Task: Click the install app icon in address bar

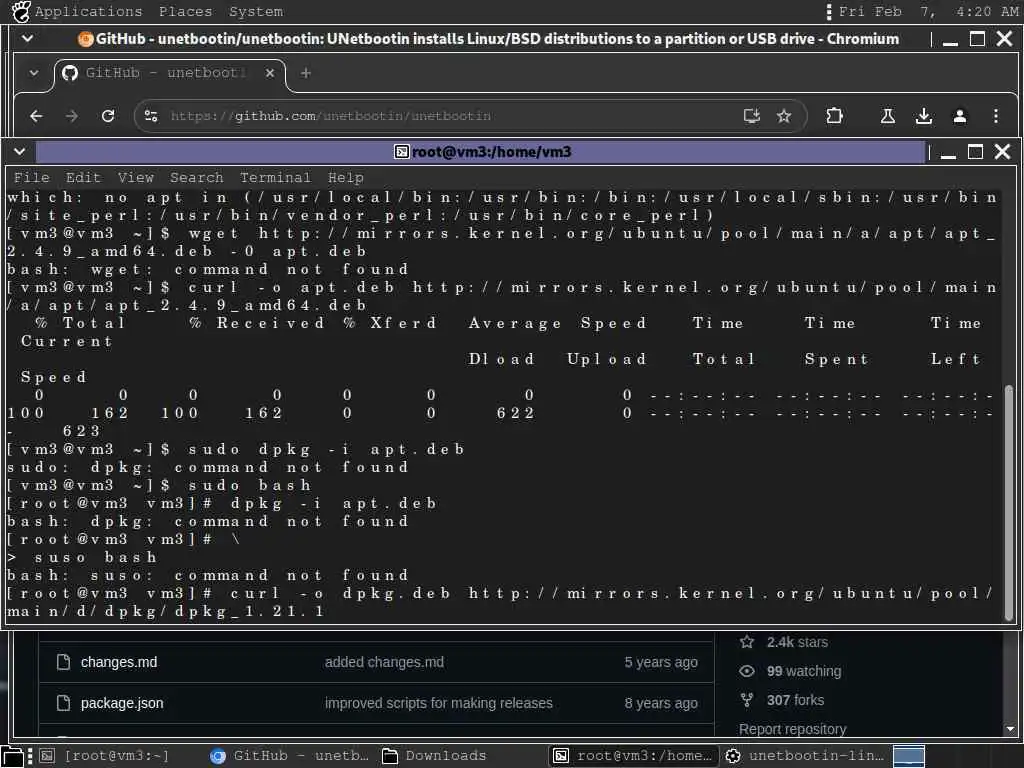Action: tap(752, 116)
